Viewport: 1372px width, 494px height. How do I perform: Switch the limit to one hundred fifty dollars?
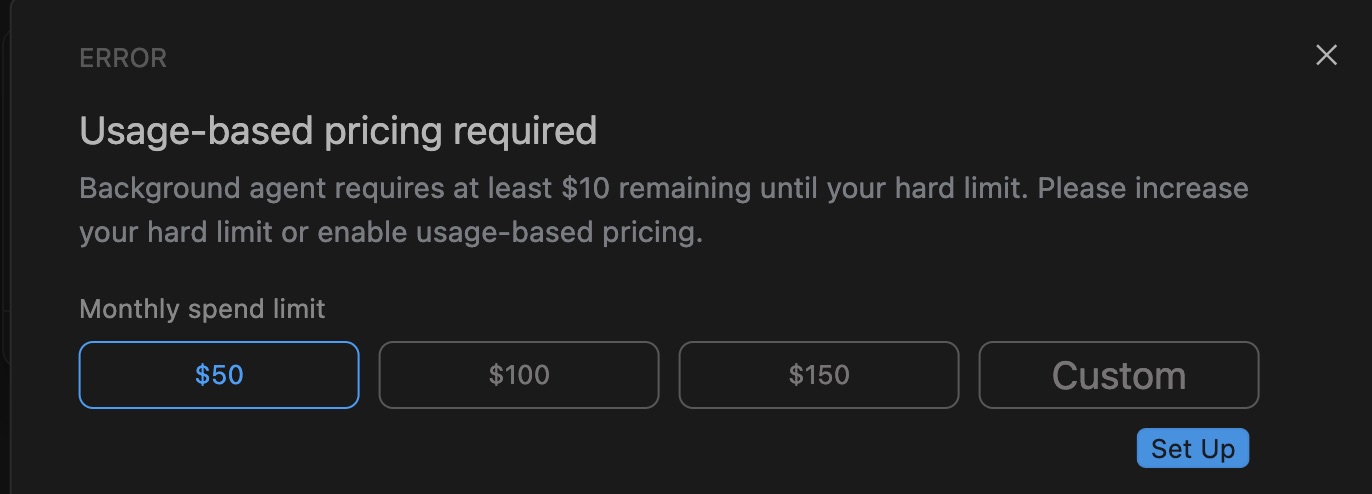click(x=819, y=375)
